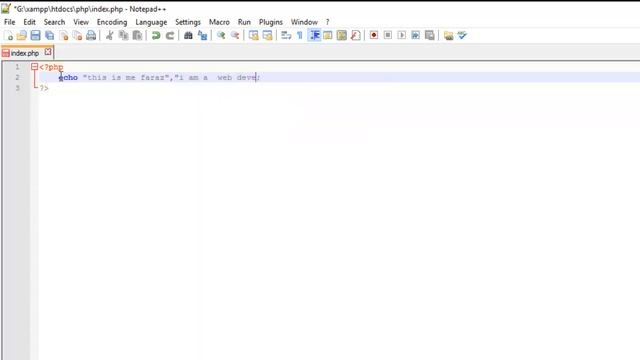Close the index.php tab
640x360 pixels.
pos(48,52)
